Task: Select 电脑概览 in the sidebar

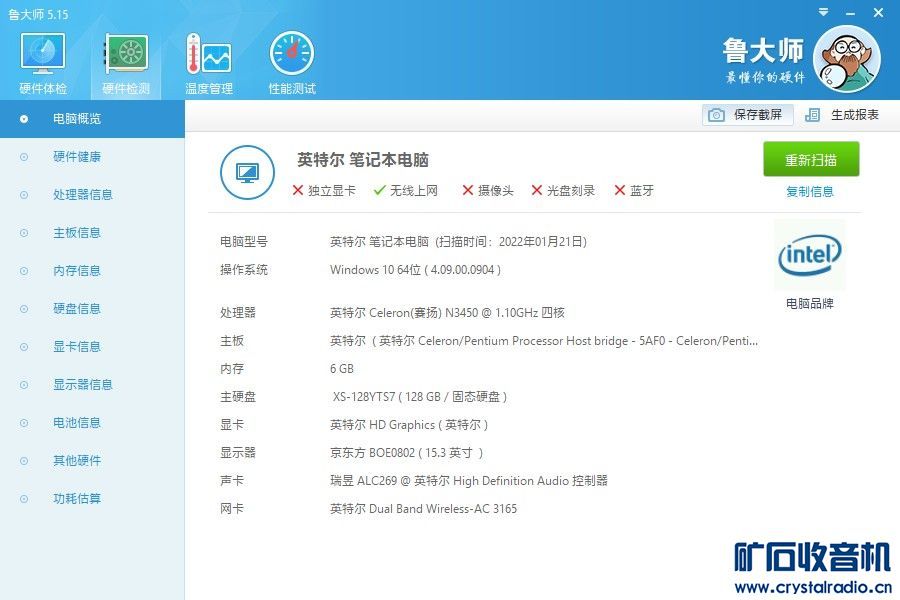Action: coord(92,119)
